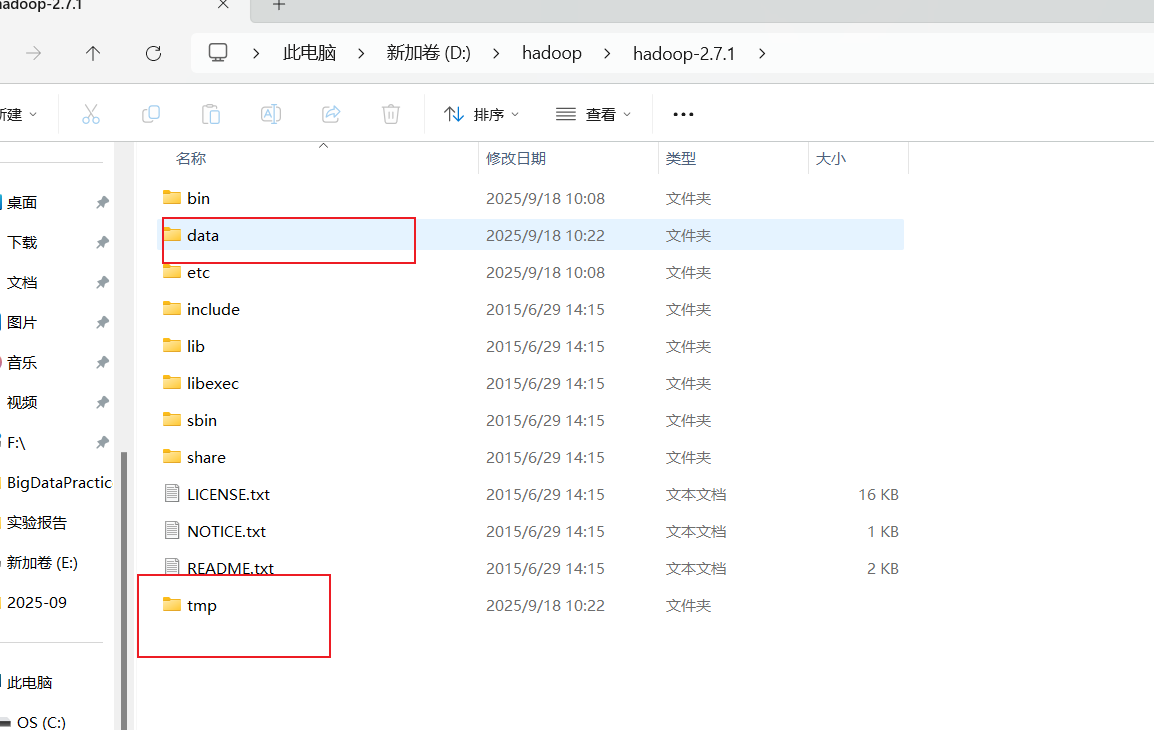This screenshot has width=1154, height=730.
Task: Open the tmp folder
Action: 201,605
